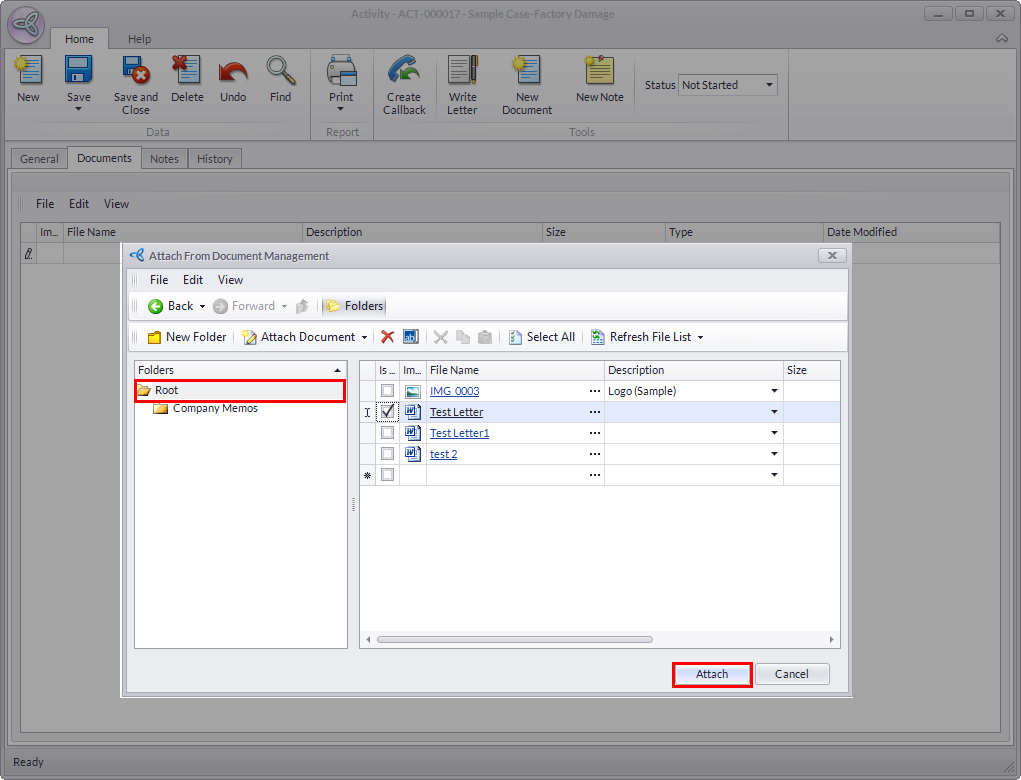
Task: Click the Attach Document toolbar icon
Action: [x=249, y=337]
